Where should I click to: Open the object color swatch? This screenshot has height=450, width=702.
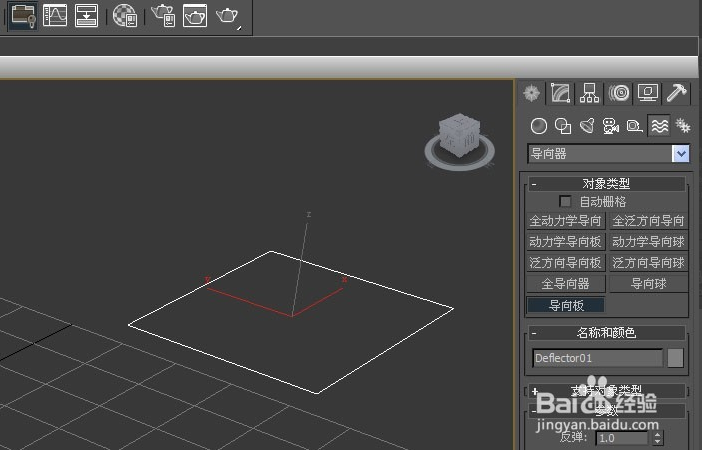675,358
